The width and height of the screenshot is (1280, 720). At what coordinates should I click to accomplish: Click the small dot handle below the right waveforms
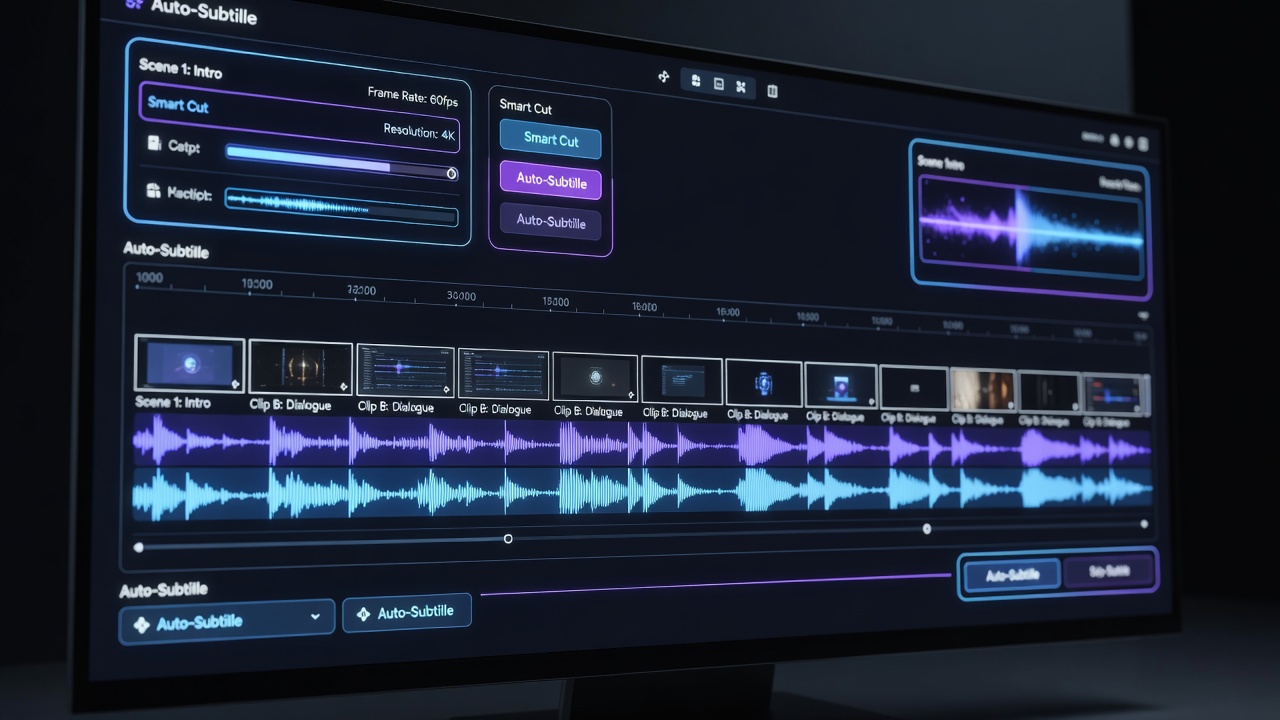tap(927, 529)
